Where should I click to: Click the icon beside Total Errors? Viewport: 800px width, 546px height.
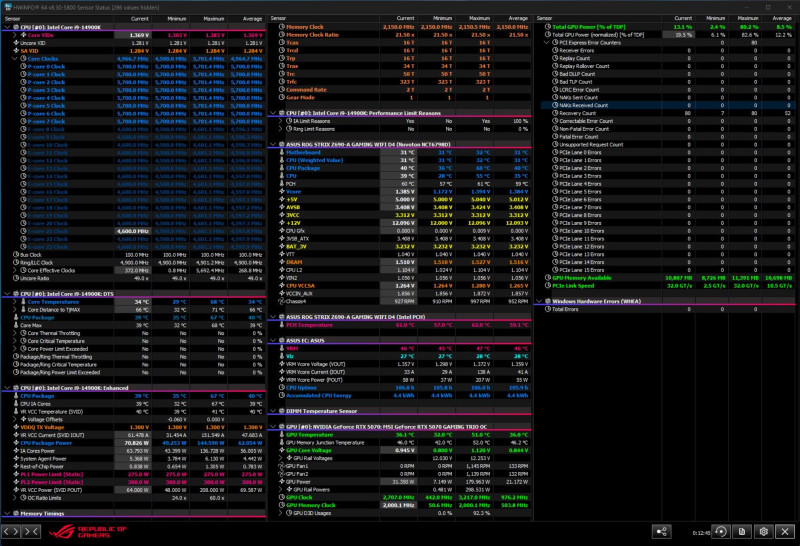pyautogui.click(x=548, y=309)
